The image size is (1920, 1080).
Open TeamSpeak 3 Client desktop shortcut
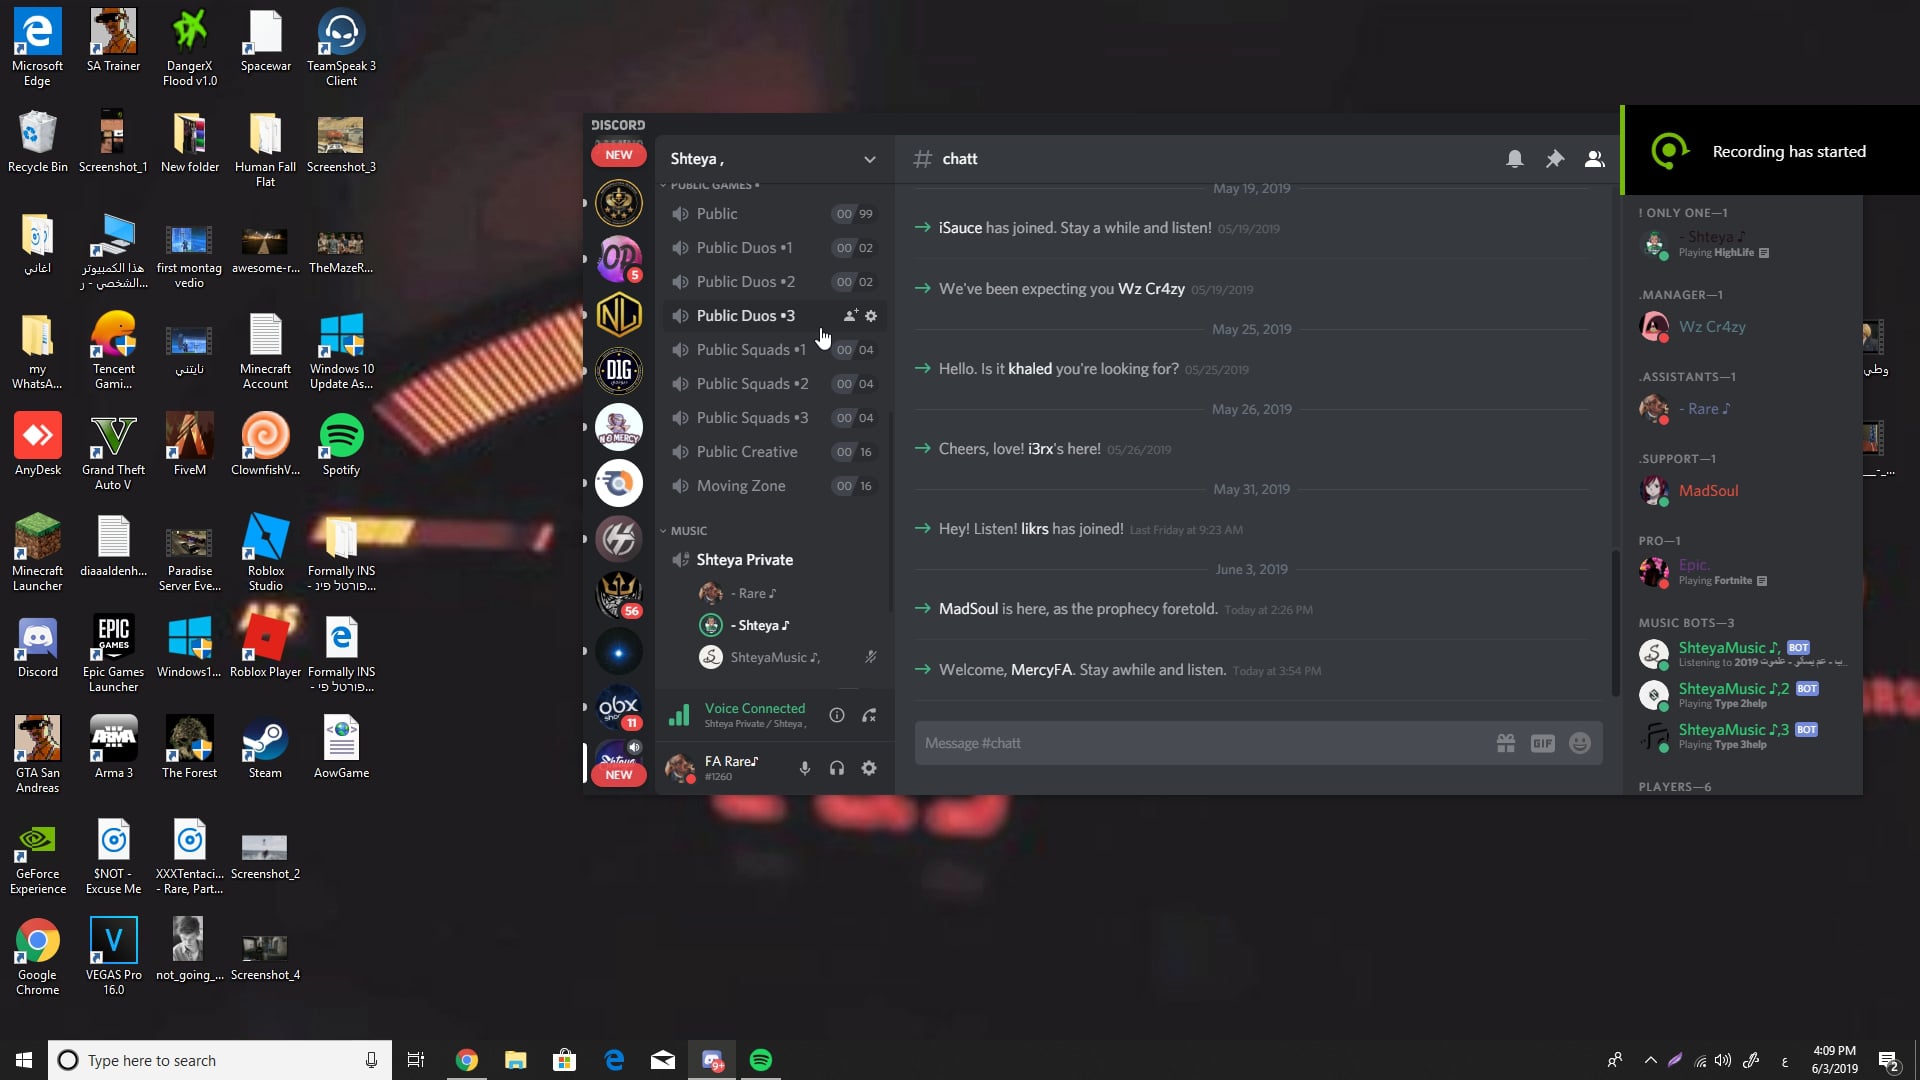[341, 47]
